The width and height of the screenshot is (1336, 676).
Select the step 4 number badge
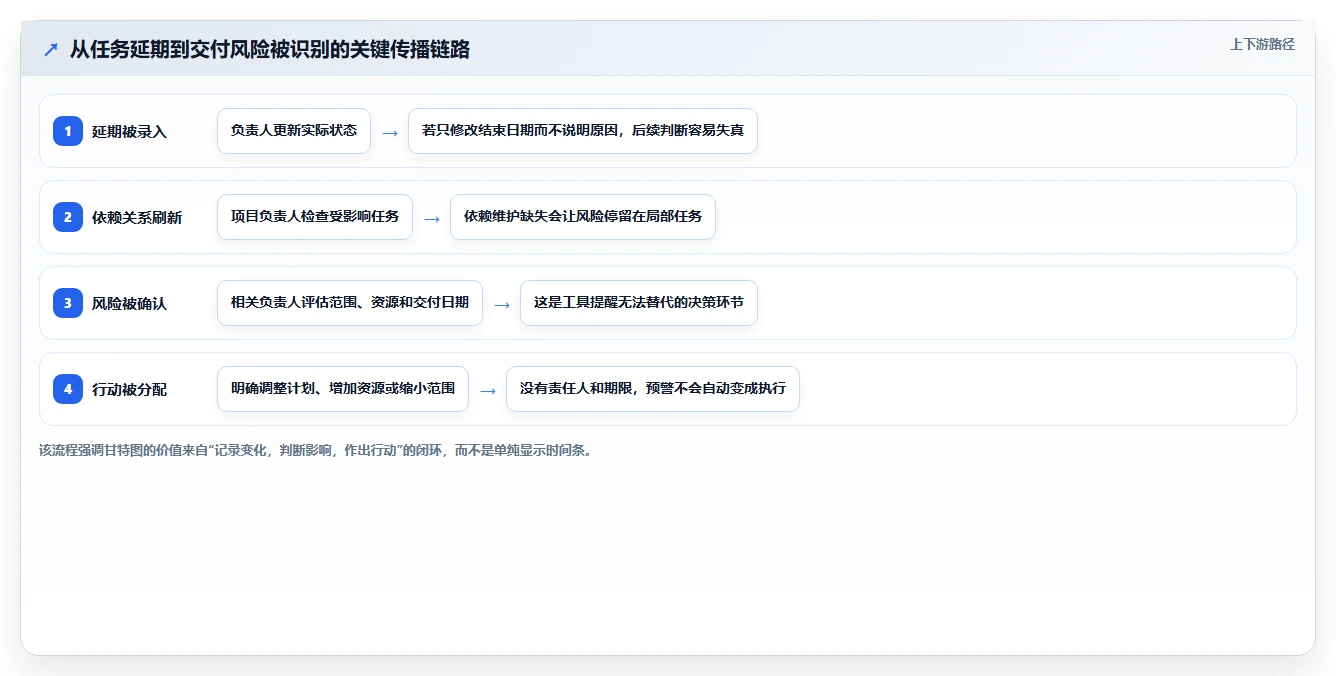tap(68, 389)
